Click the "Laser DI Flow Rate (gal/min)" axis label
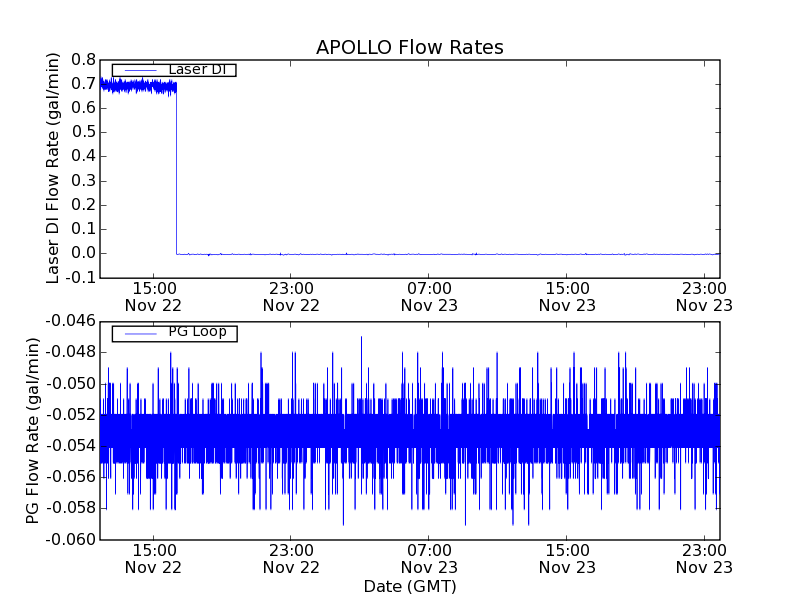The height and width of the screenshot is (600, 800). pos(54,167)
